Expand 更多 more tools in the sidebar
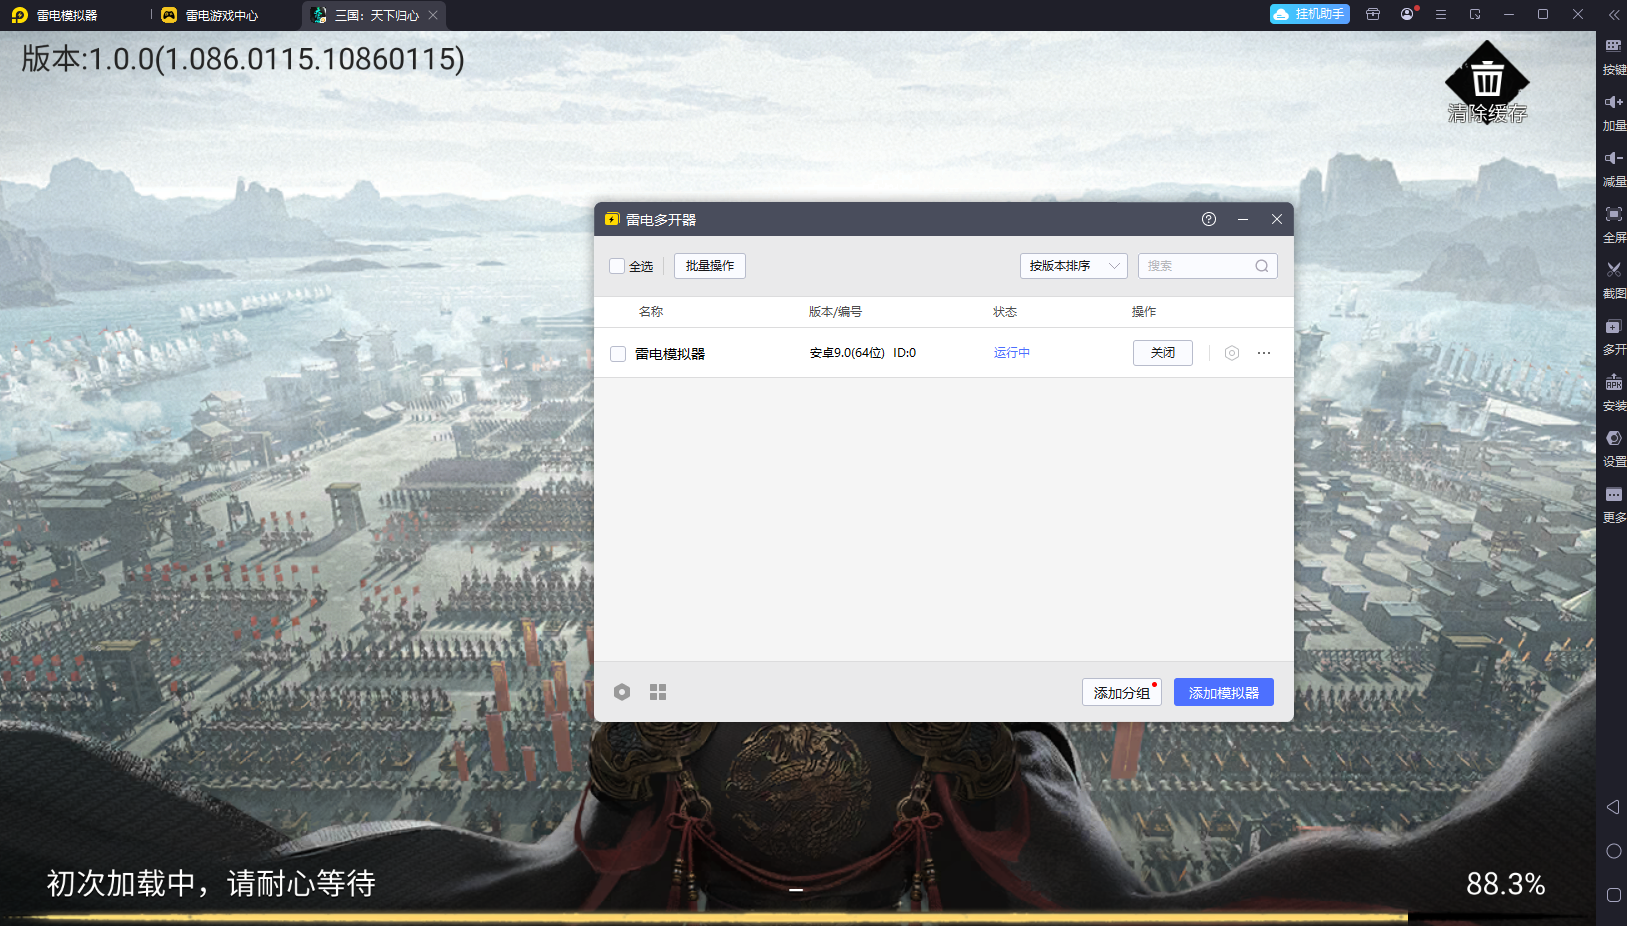 coord(1613,495)
